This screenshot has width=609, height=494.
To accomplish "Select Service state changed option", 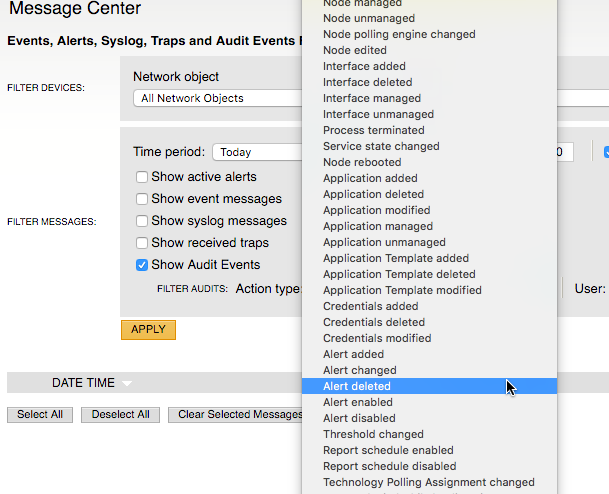I will click(x=429, y=146).
